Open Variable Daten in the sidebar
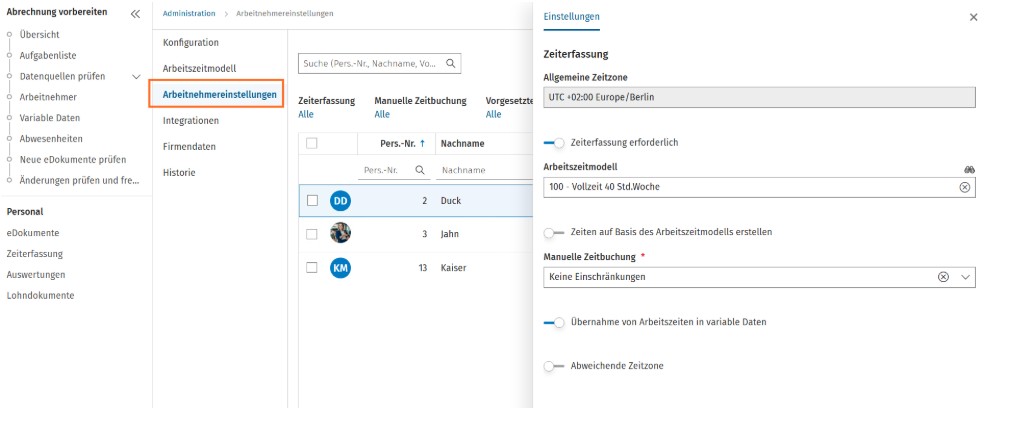This screenshot has height=421, width=1009. click(50, 118)
